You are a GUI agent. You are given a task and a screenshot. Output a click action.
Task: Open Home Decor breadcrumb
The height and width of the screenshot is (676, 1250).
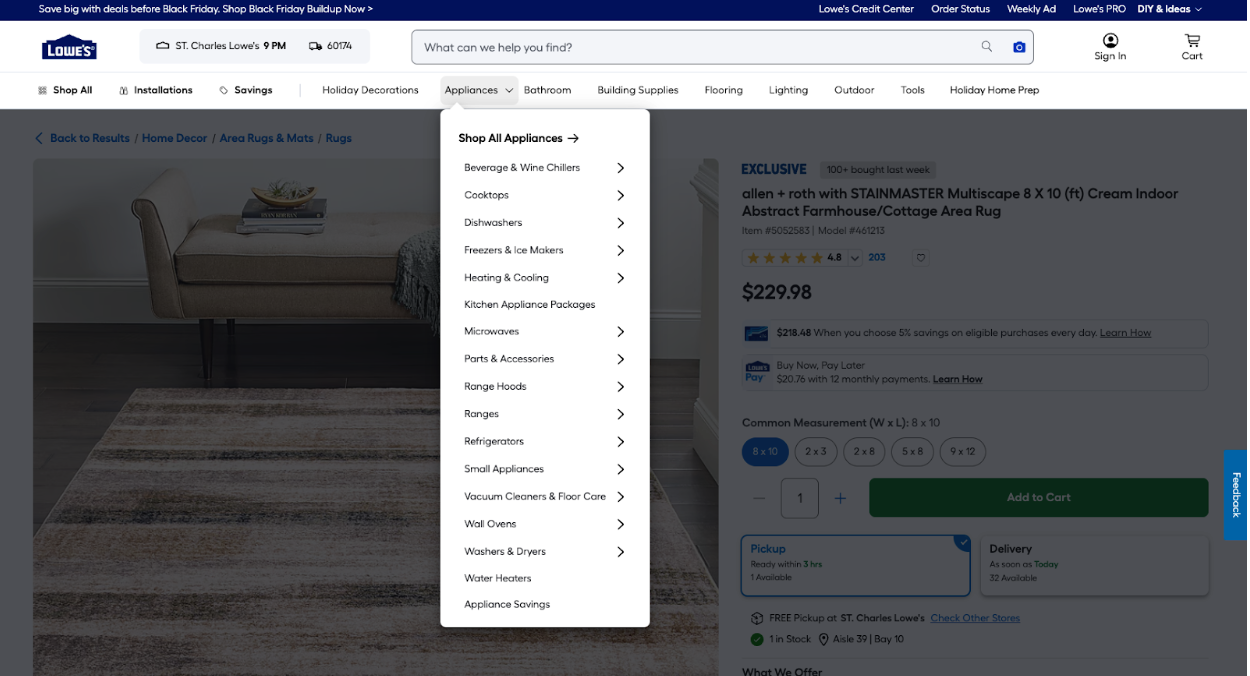[x=174, y=138]
